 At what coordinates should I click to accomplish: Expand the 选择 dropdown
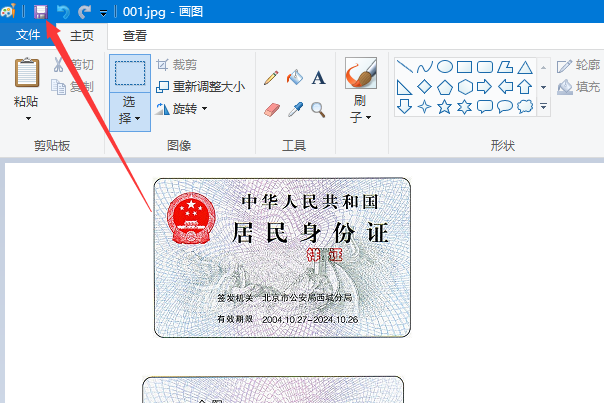[x=130, y=111]
